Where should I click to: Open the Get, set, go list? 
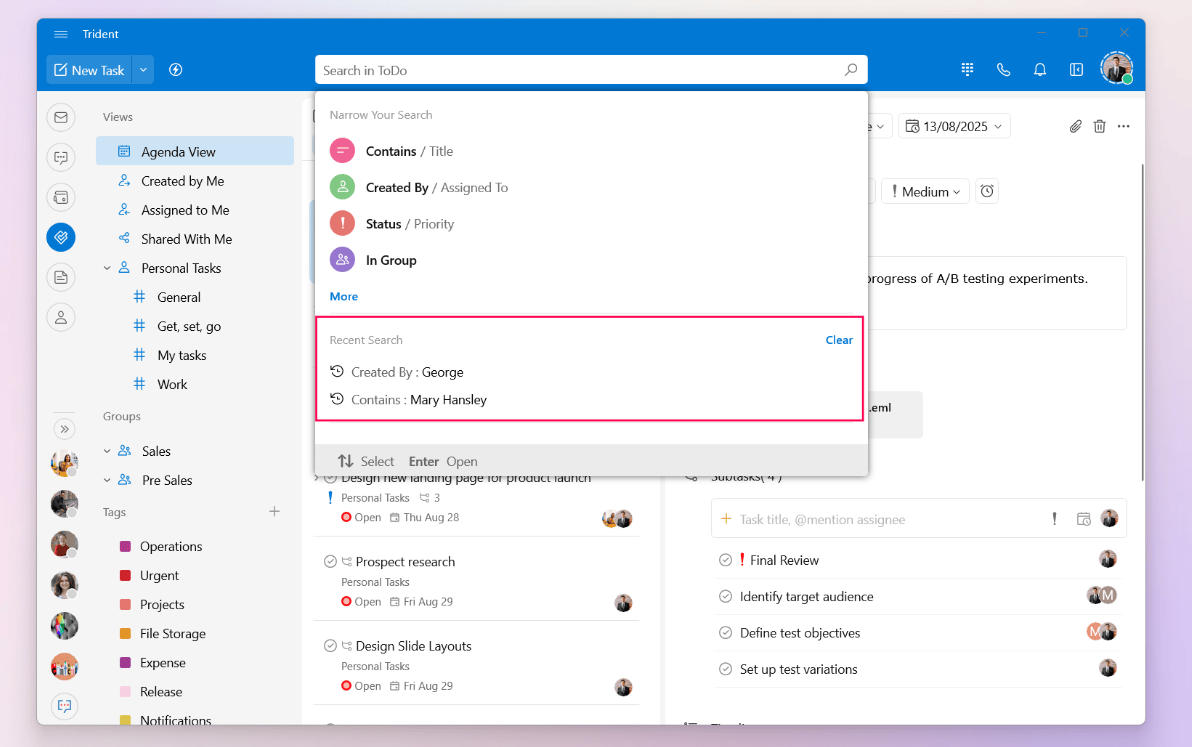tap(189, 326)
